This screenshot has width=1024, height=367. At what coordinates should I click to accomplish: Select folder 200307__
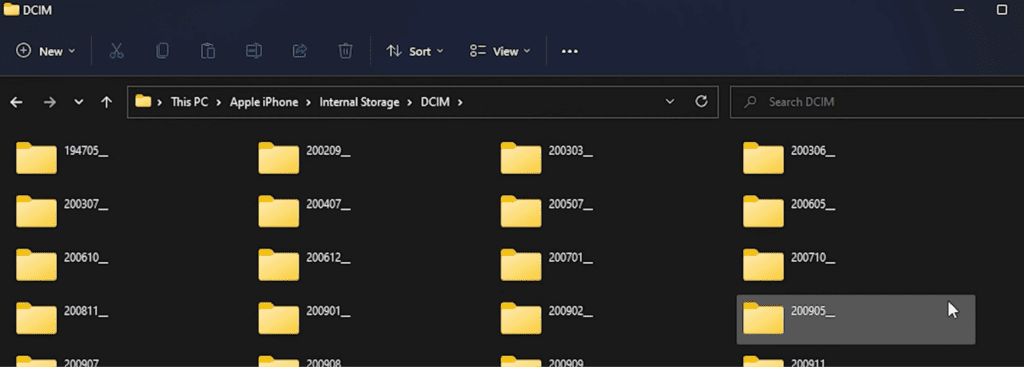pos(62,211)
